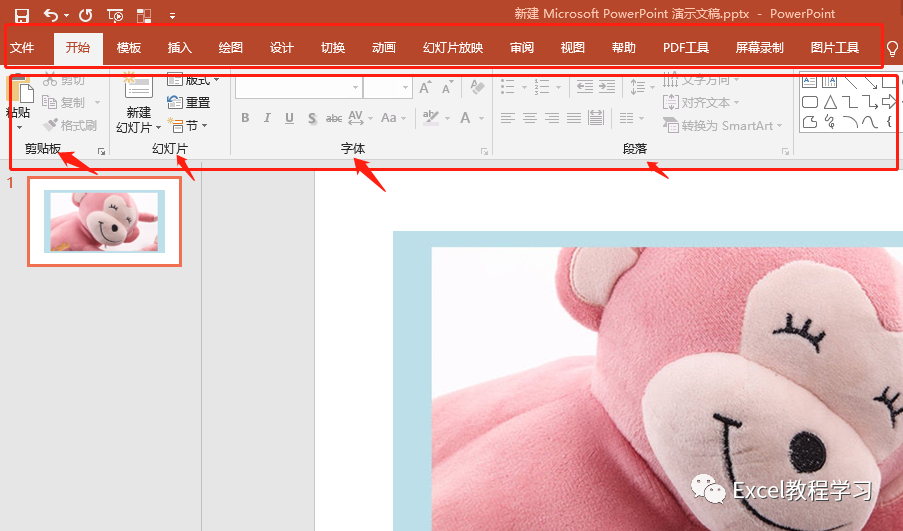Select the 格式刷 format painter
The image size is (903, 531).
point(70,125)
